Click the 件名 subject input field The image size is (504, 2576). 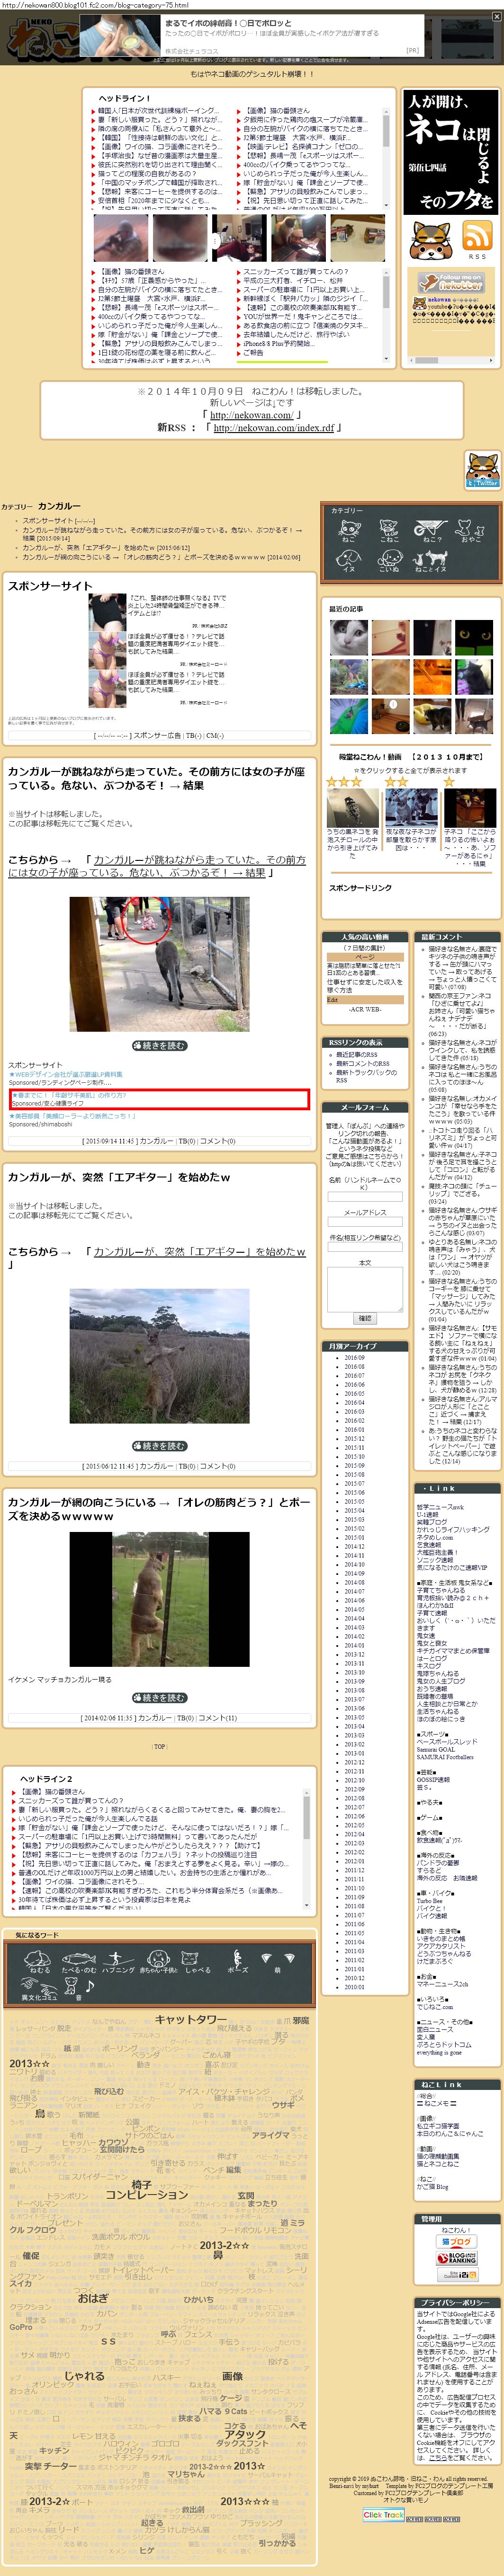365,1248
